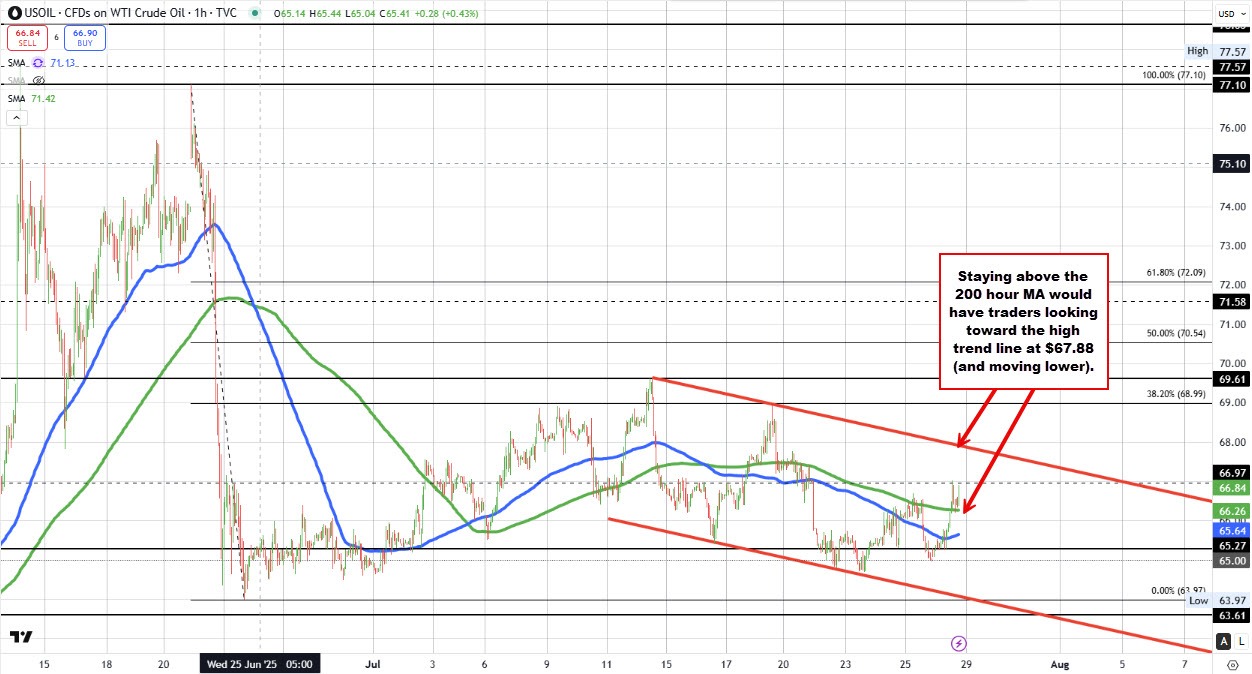1252x674 pixels.
Task: Click the 65.27 price axis label
Action: [x=1230, y=548]
